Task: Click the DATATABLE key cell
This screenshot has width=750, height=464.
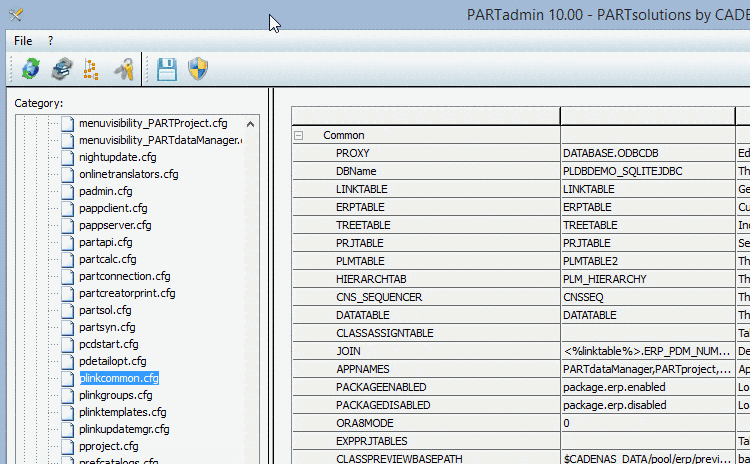Action: click(426, 315)
